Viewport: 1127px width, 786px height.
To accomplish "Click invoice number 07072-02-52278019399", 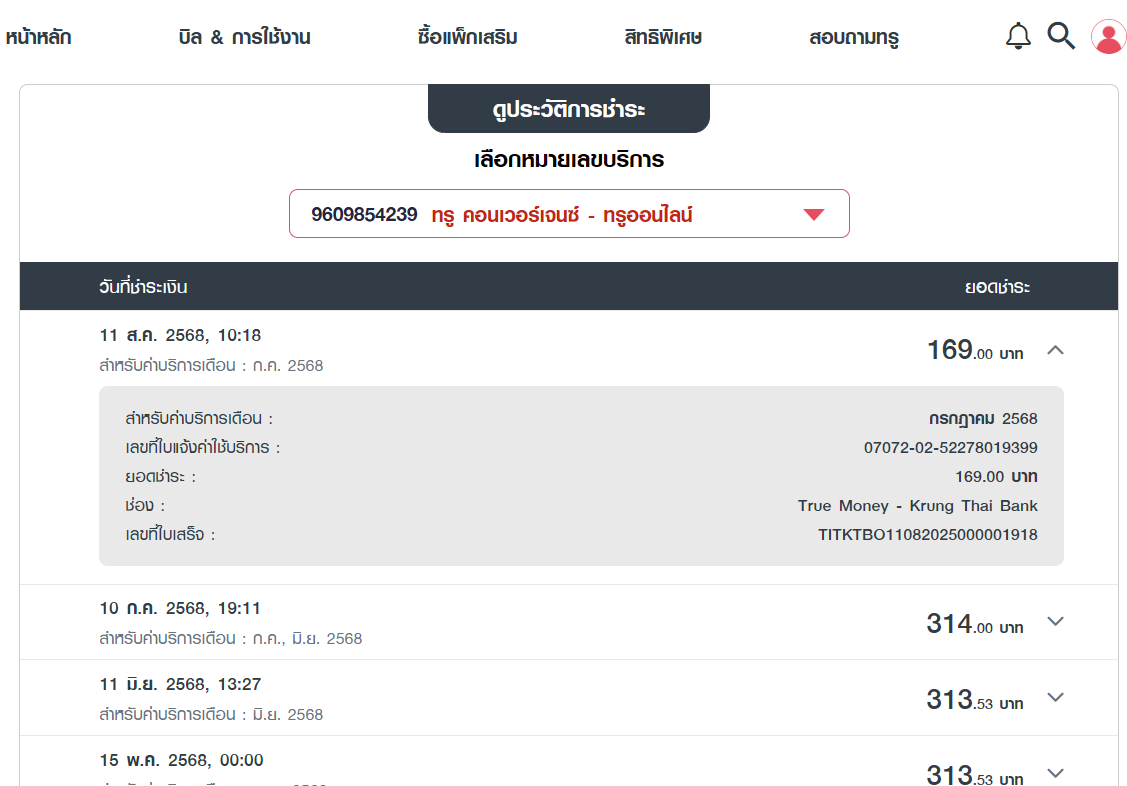I will tap(950, 448).
